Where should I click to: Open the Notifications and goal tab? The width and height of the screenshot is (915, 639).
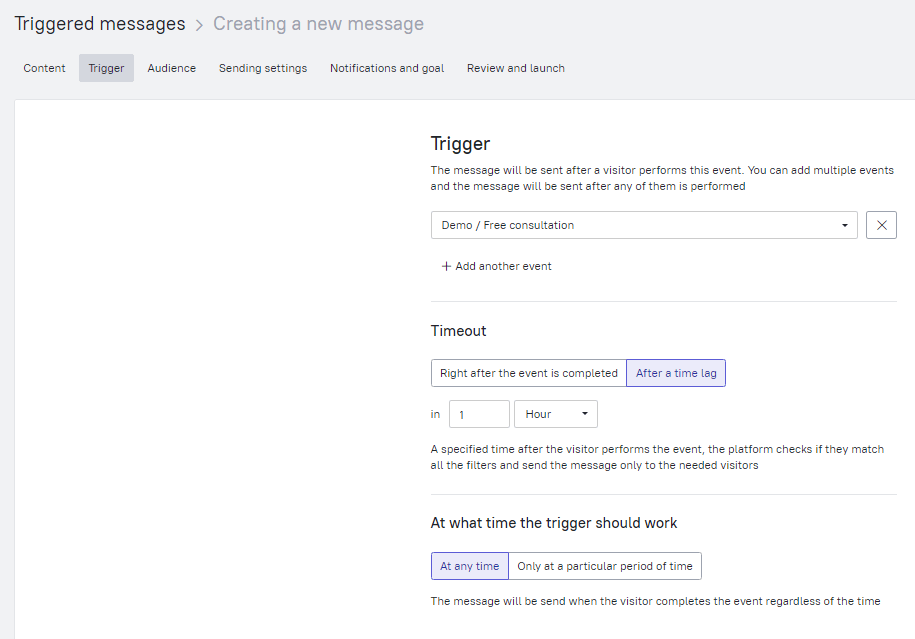pos(387,68)
